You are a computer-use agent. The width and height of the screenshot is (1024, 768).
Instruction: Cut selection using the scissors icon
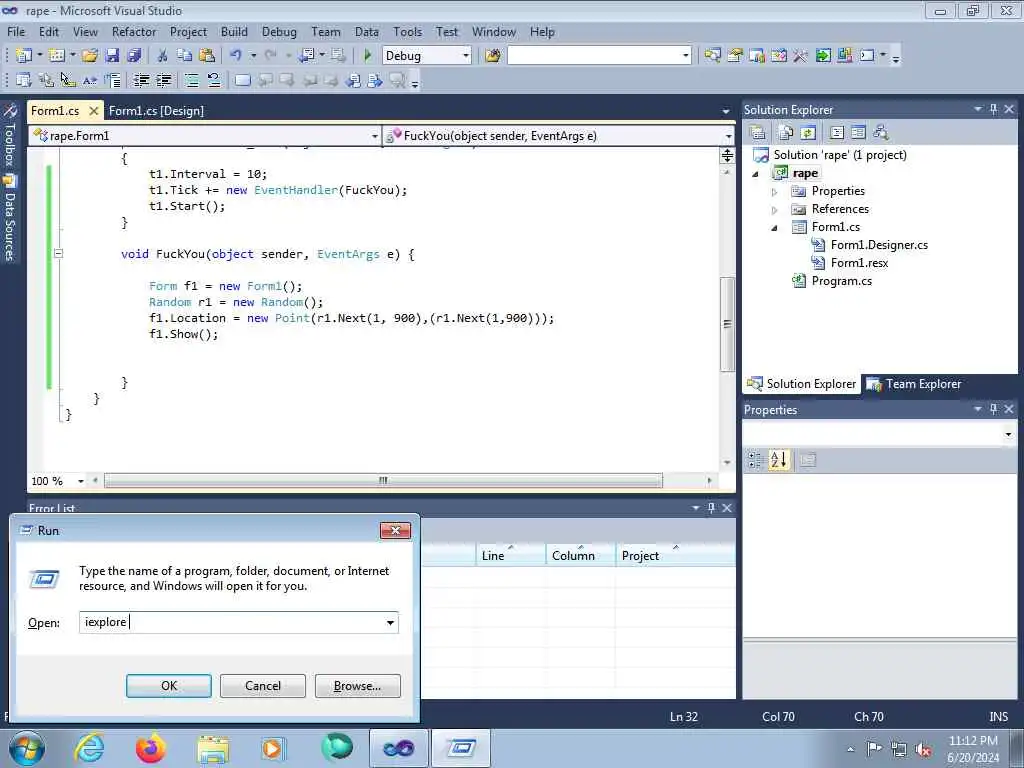tap(163, 56)
